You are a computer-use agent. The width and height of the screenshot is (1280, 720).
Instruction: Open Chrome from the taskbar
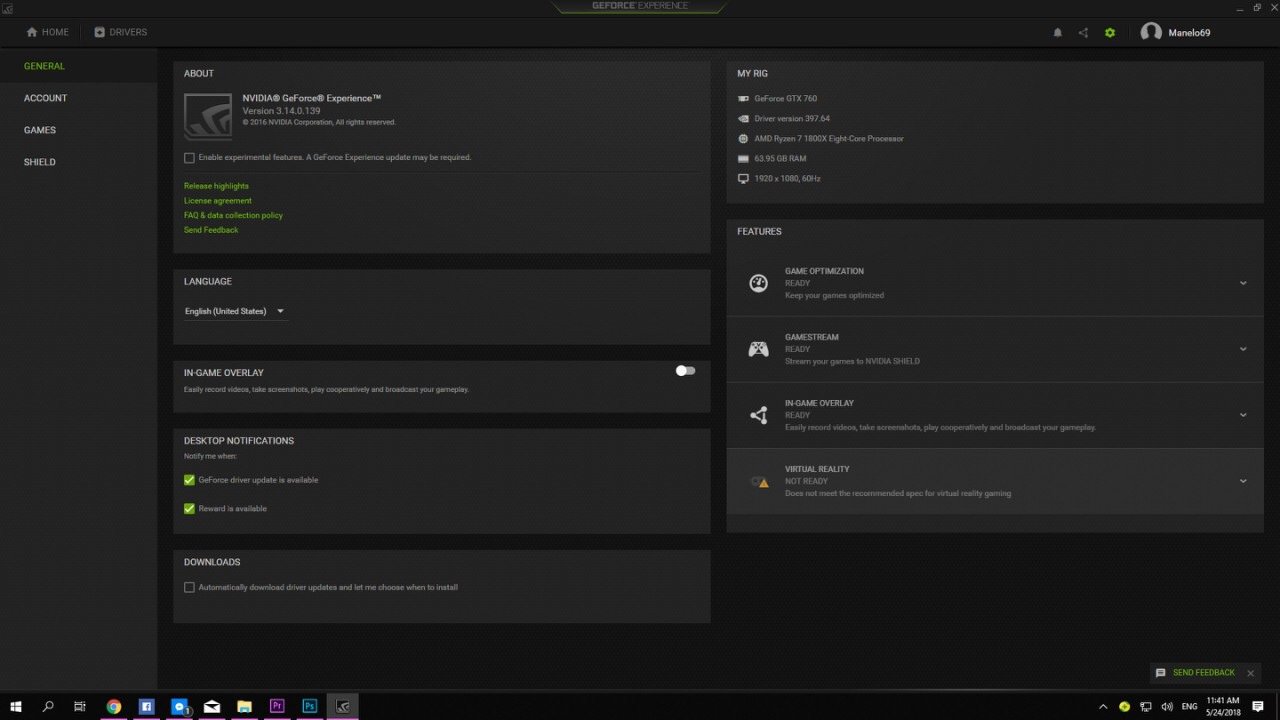click(x=113, y=706)
